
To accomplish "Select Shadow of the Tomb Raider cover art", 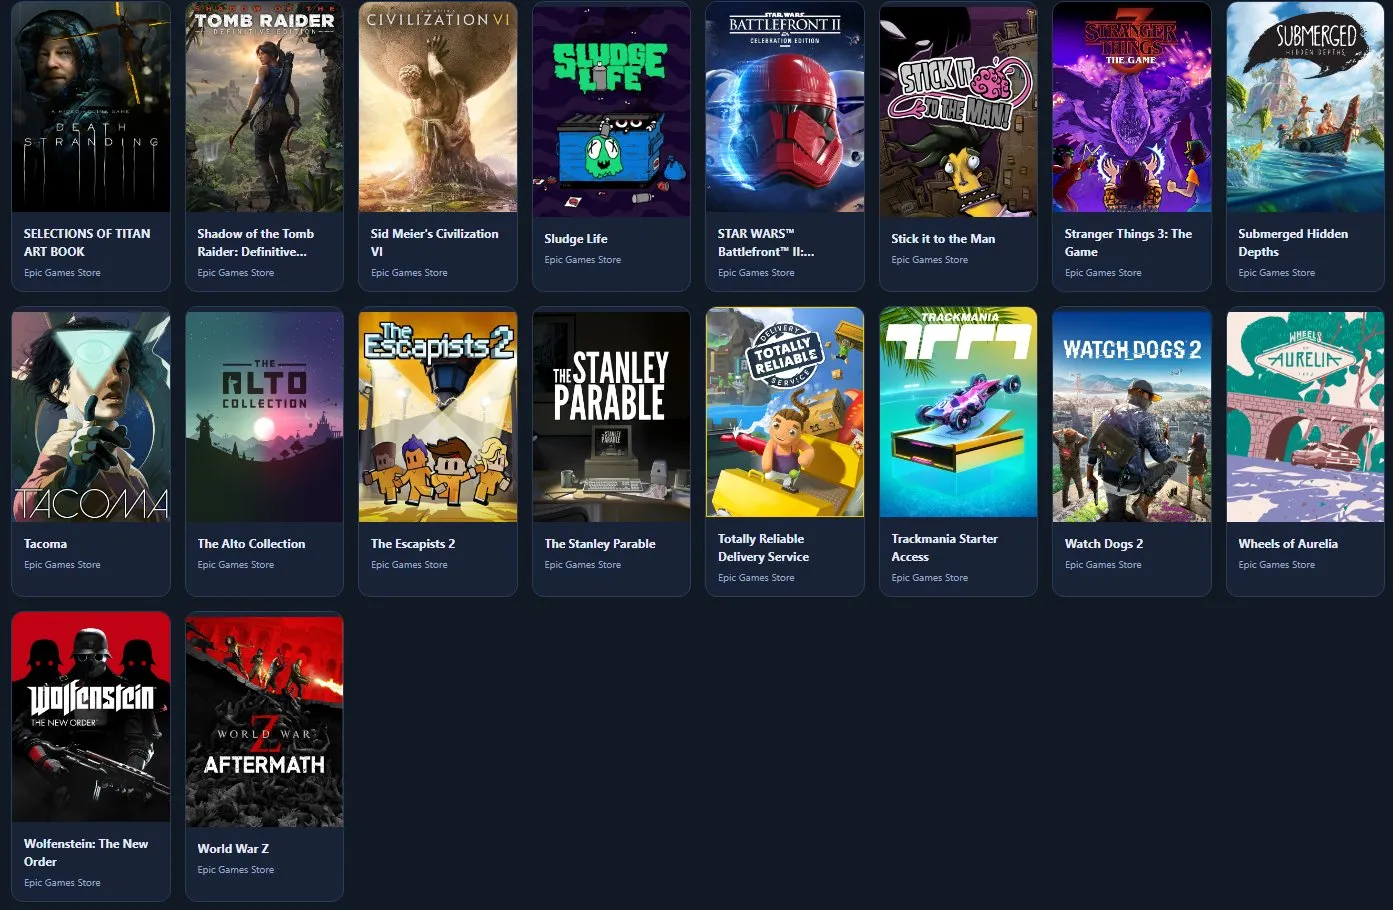I will (265, 107).
